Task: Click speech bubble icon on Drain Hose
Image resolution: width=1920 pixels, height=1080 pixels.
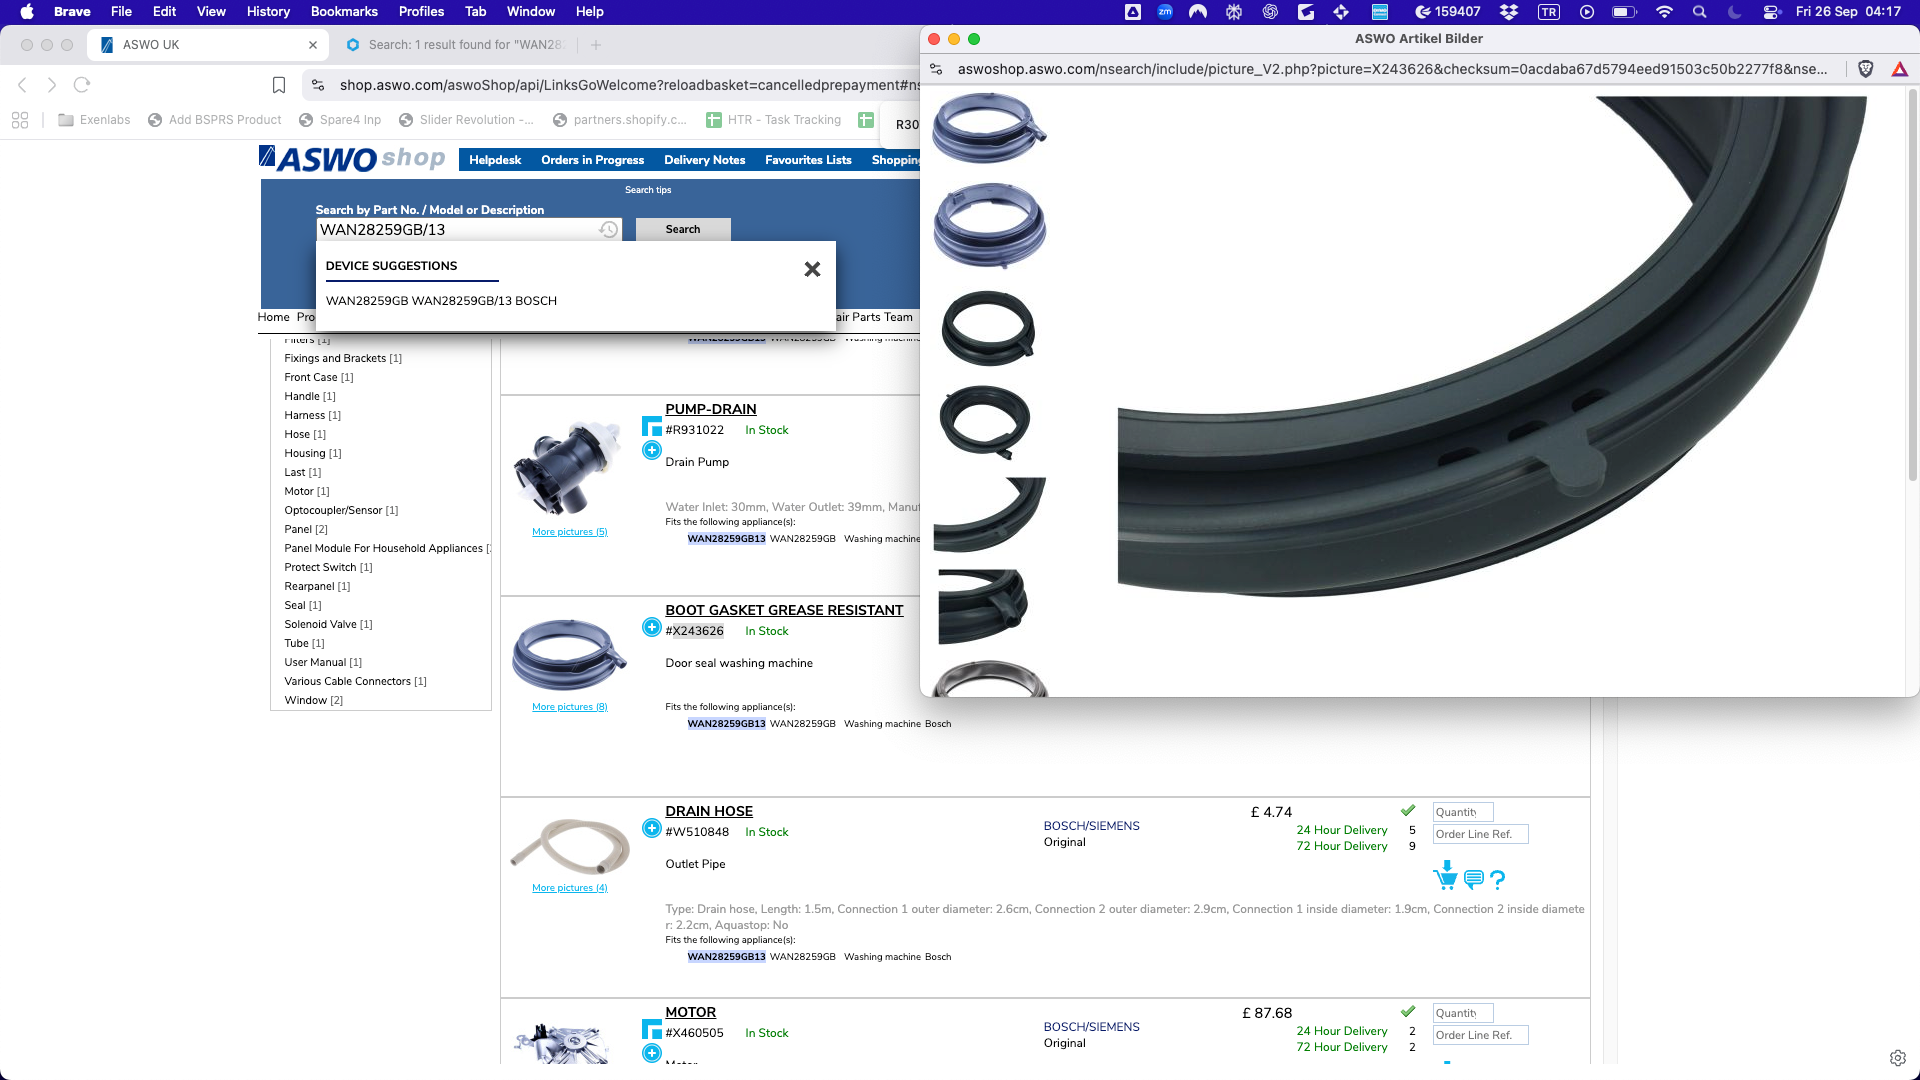Action: click(1473, 879)
